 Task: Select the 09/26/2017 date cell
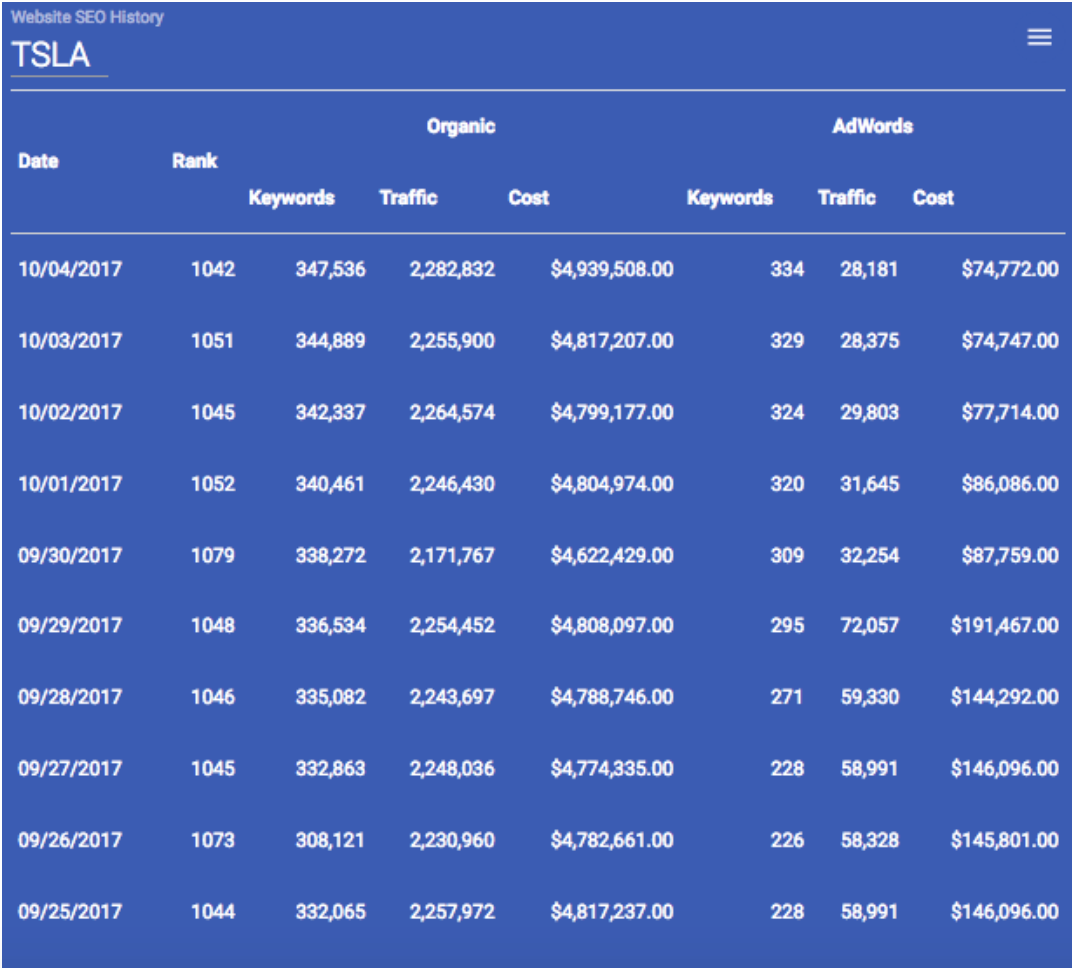[x=70, y=840]
